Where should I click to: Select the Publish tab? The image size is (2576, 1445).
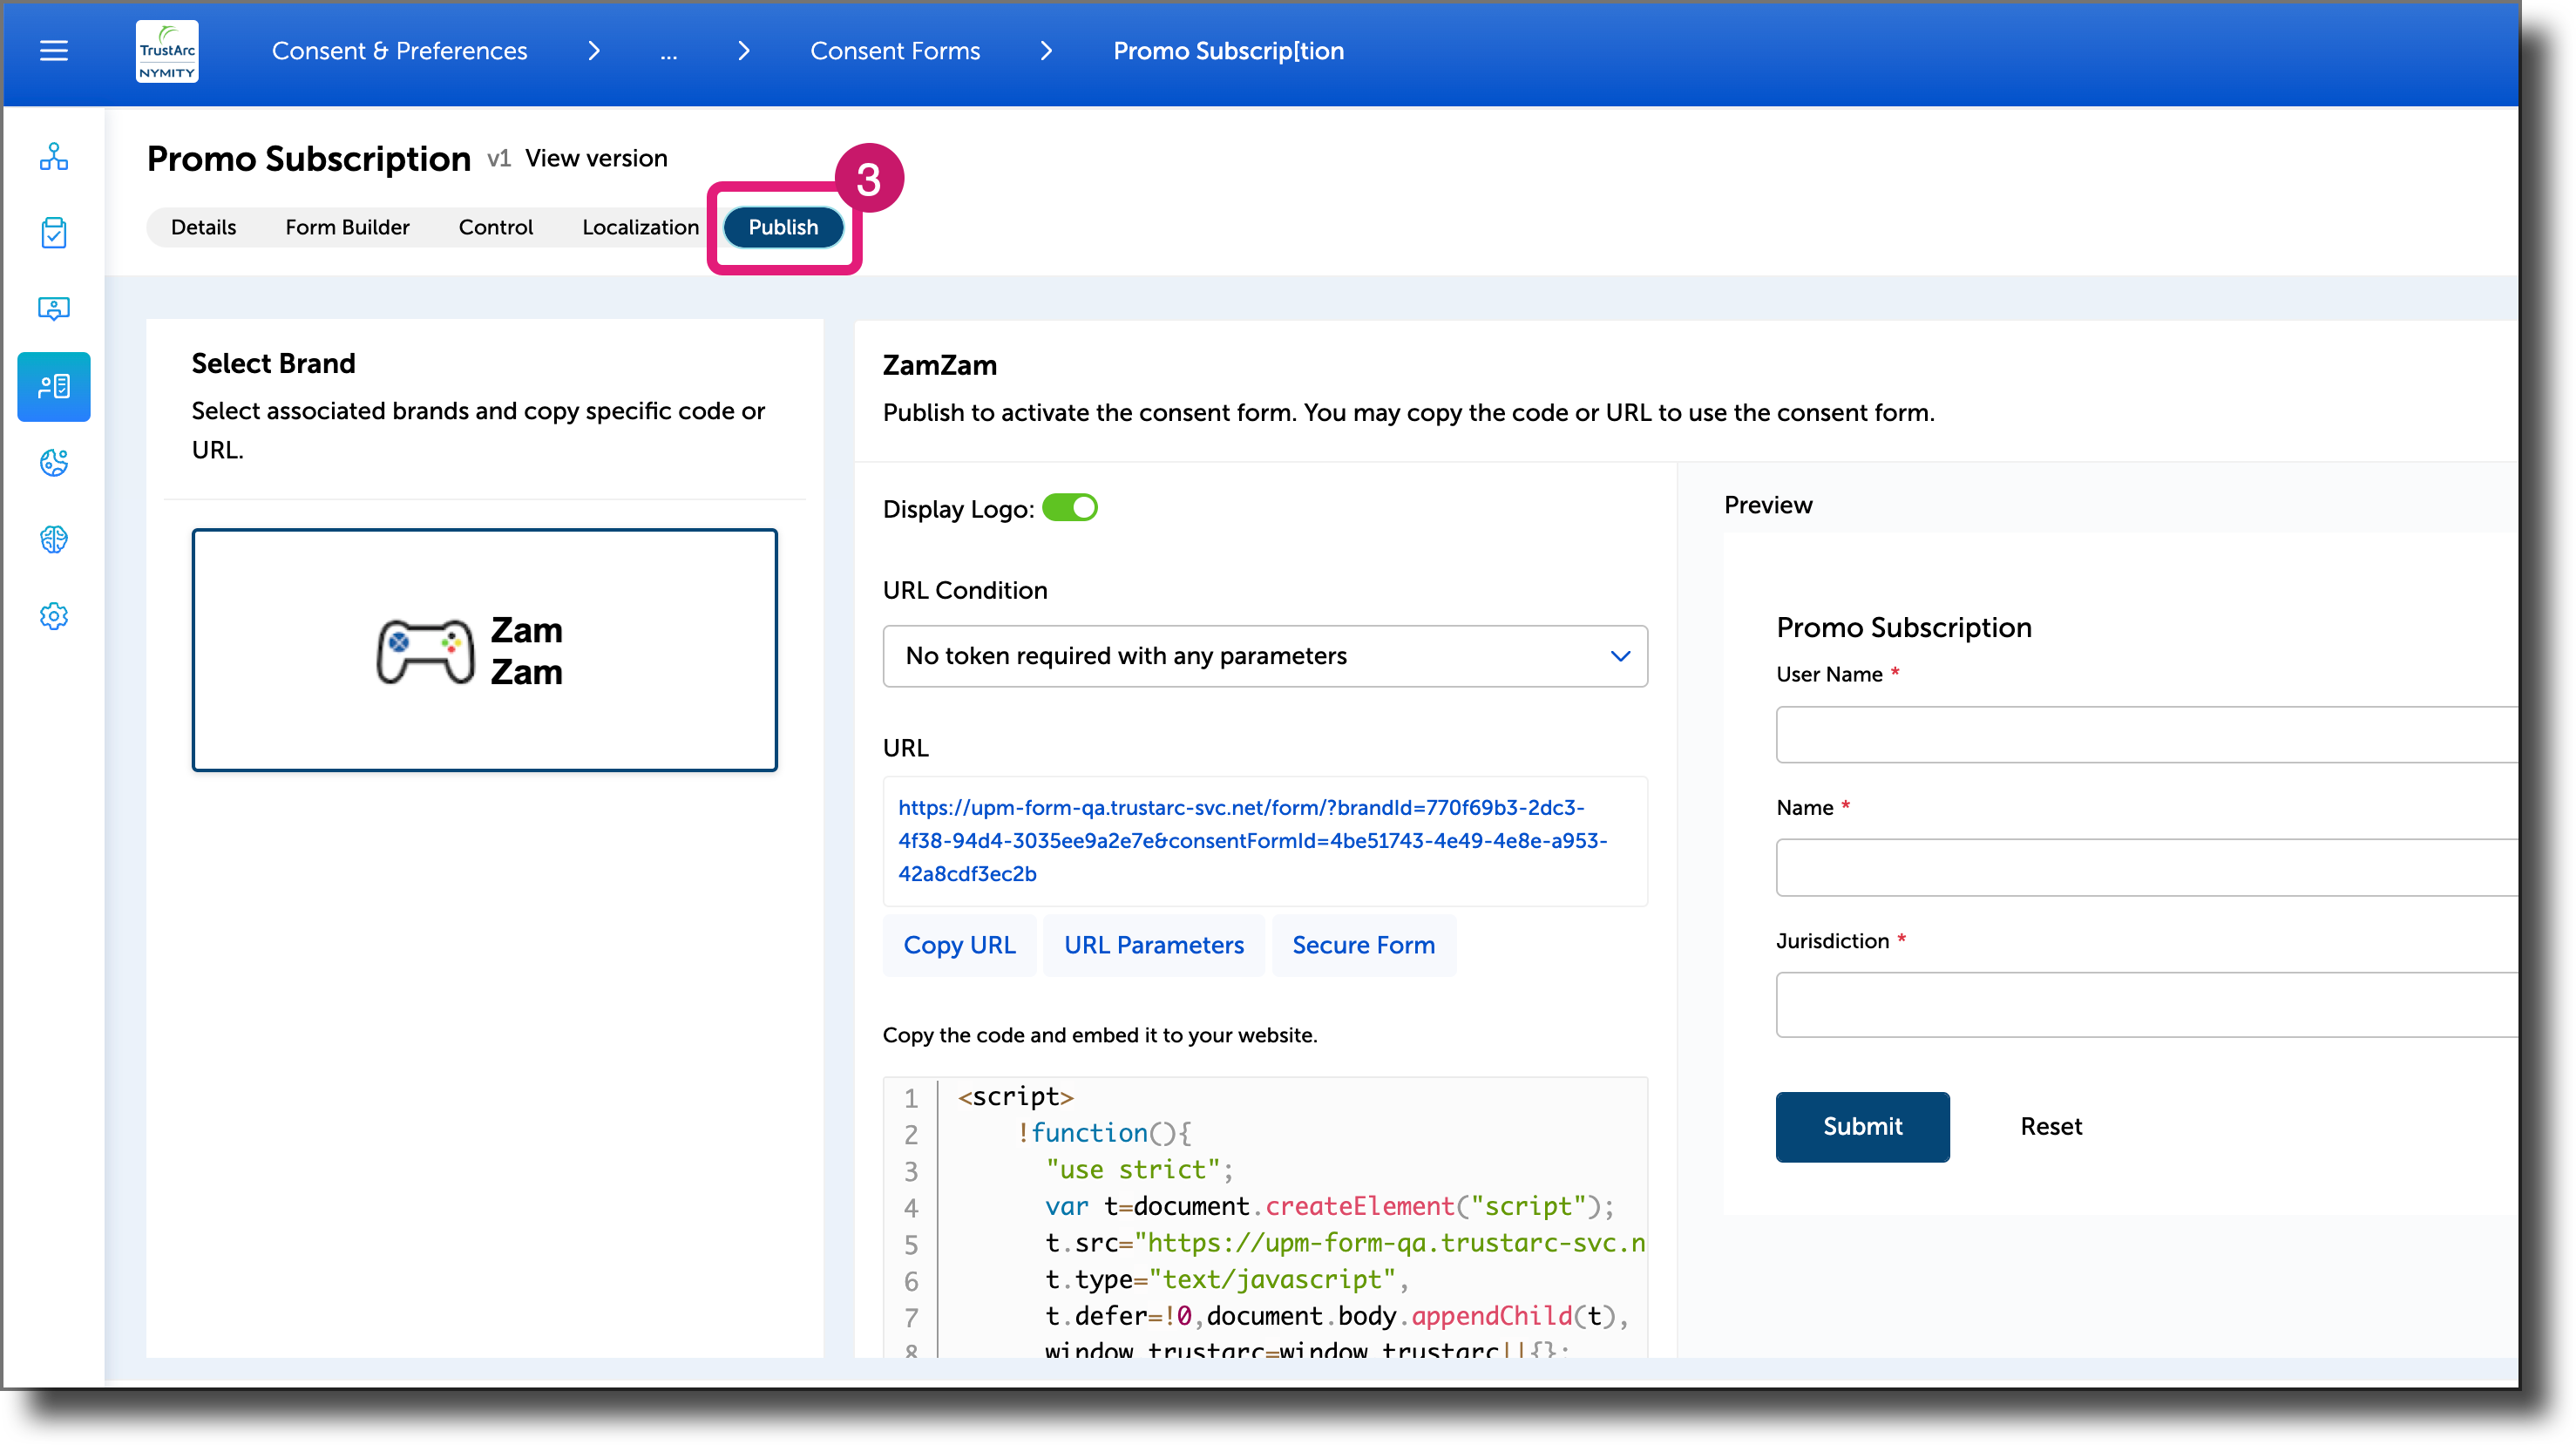[783, 227]
